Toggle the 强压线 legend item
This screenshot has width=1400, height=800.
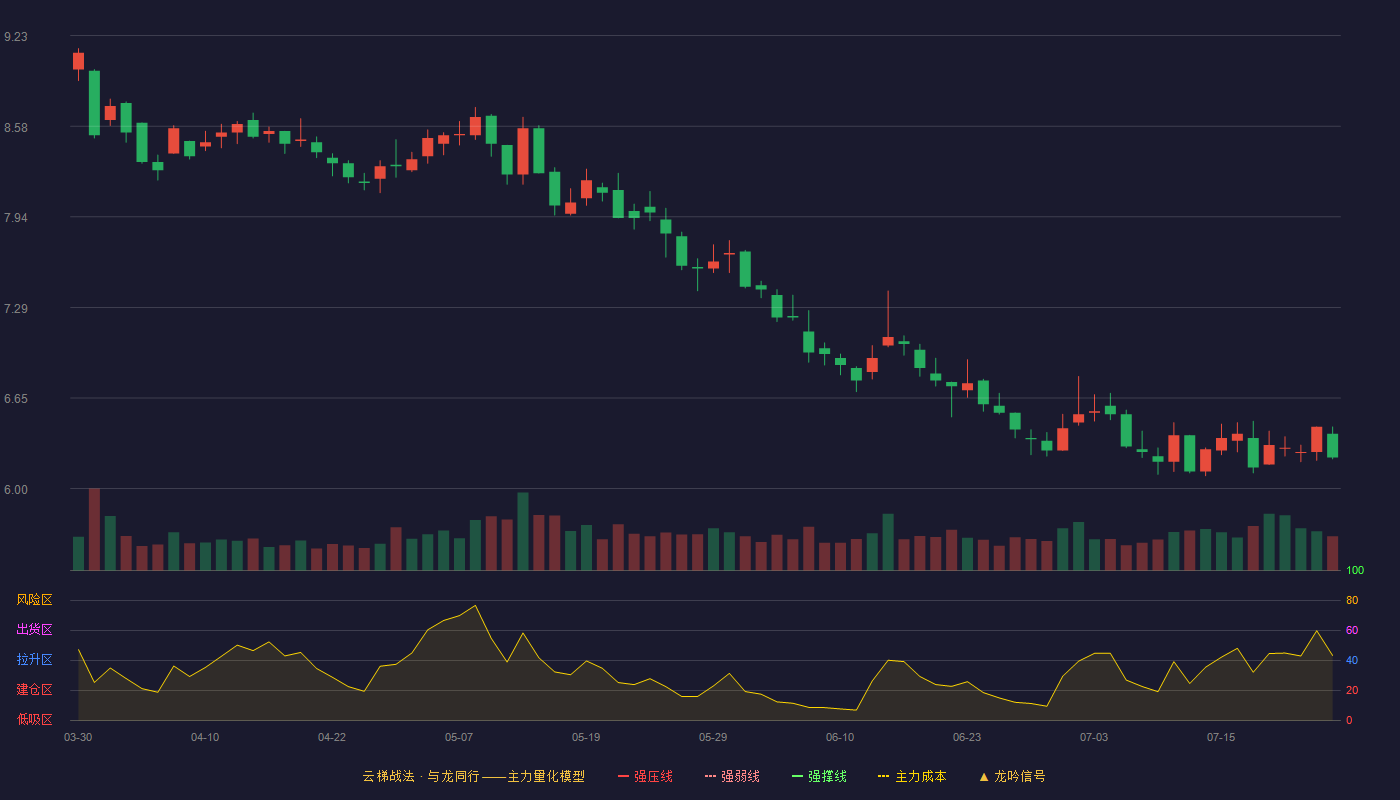(x=645, y=776)
